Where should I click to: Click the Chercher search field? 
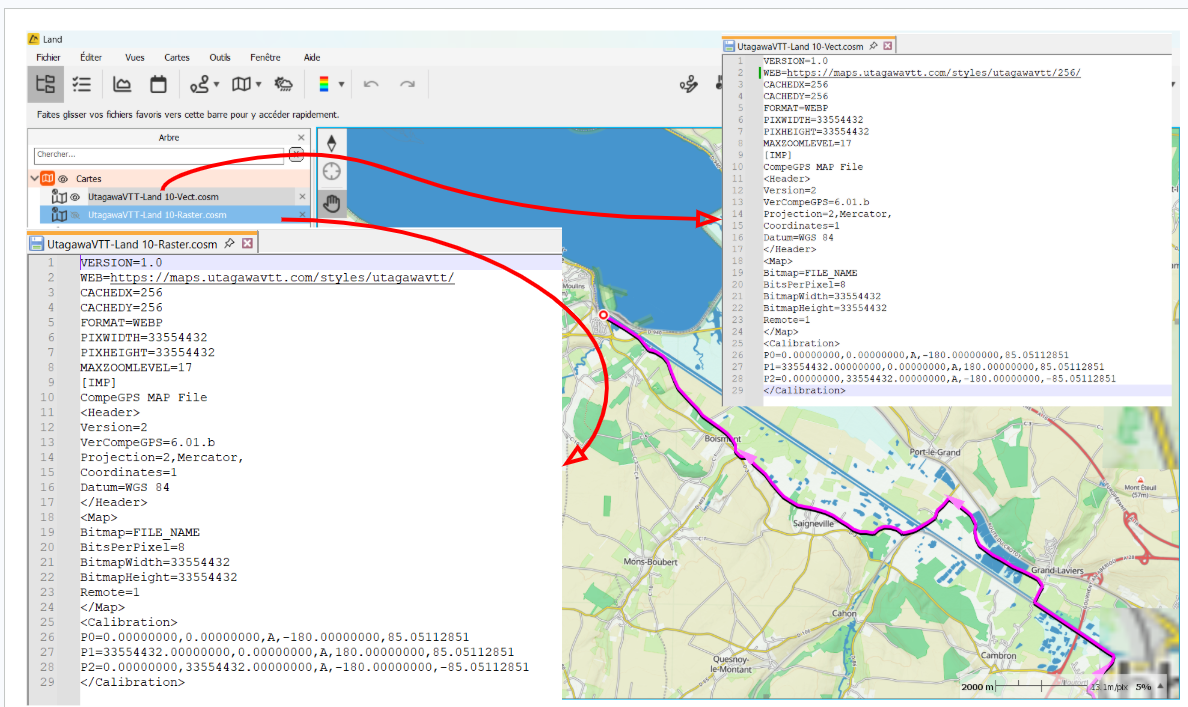coord(158,155)
